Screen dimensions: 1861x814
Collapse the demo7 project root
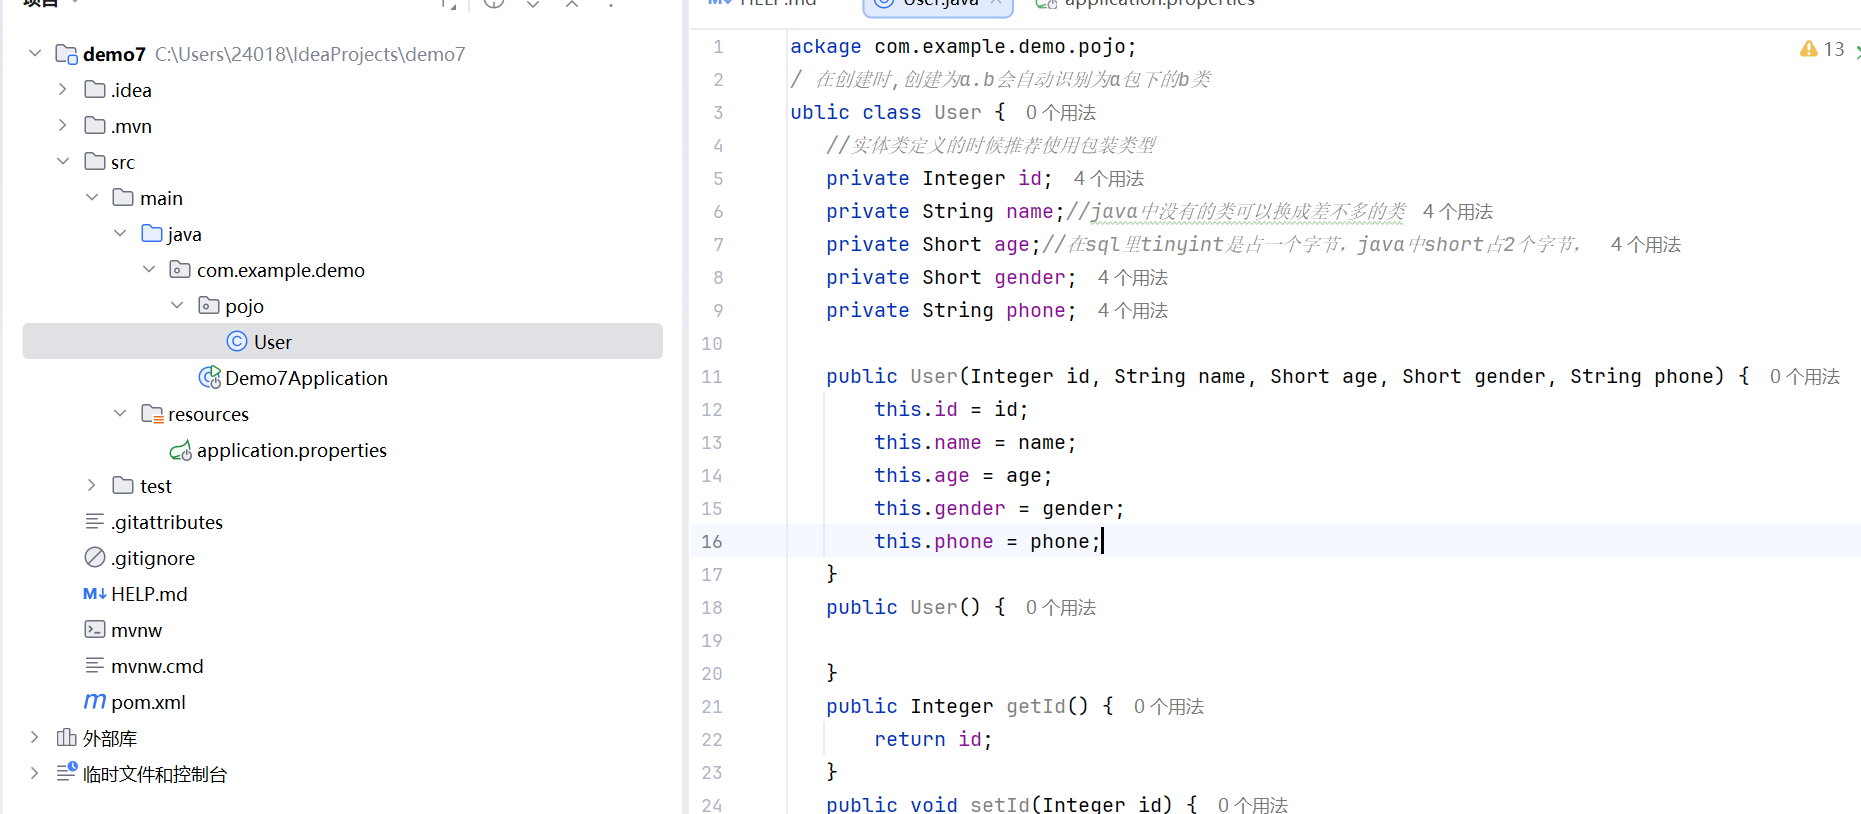[35, 54]
